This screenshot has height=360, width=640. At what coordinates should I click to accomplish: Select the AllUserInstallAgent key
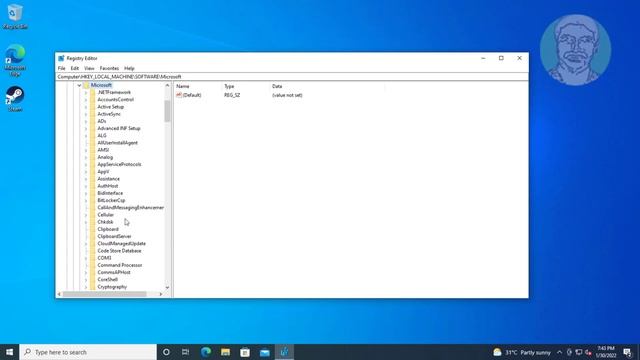pos(118,143)
